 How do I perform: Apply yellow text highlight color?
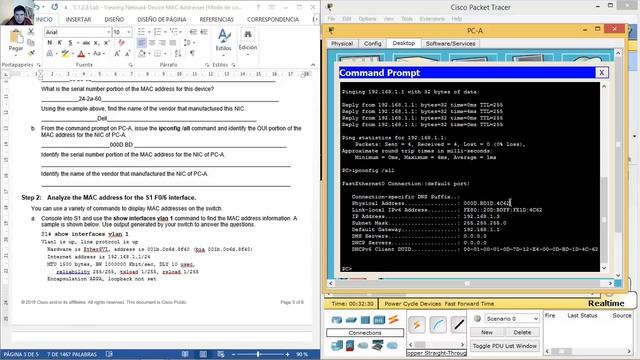coord(64,53)
